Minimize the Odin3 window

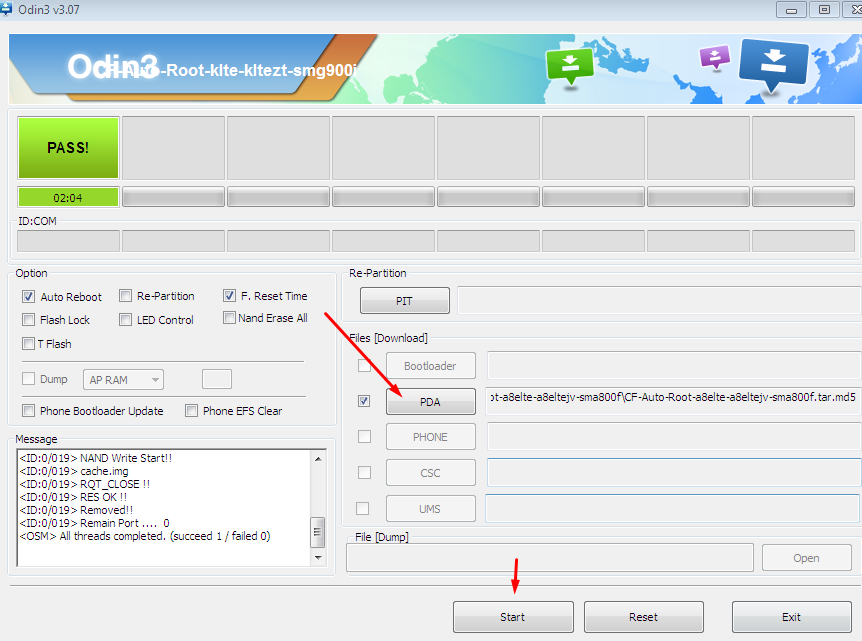tap(791, 10)
